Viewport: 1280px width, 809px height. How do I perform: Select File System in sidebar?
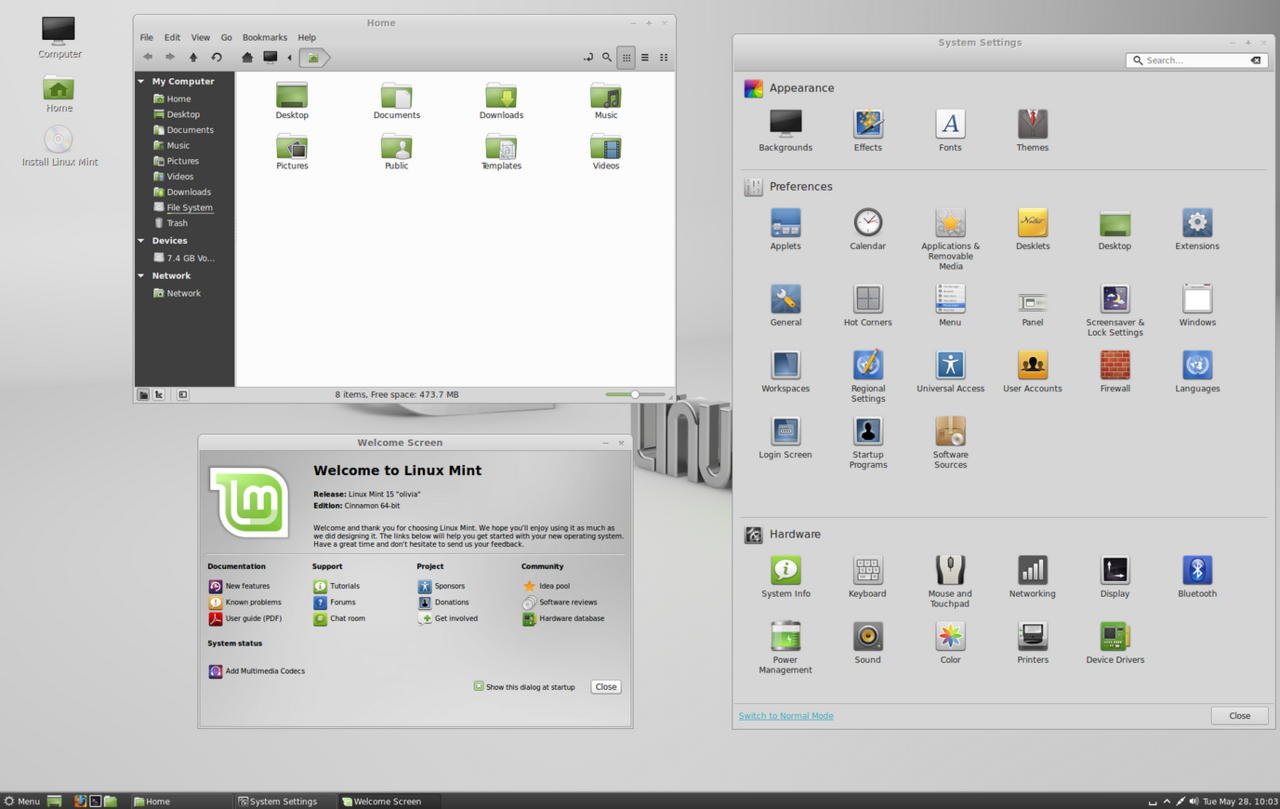(x=183, y=207)
